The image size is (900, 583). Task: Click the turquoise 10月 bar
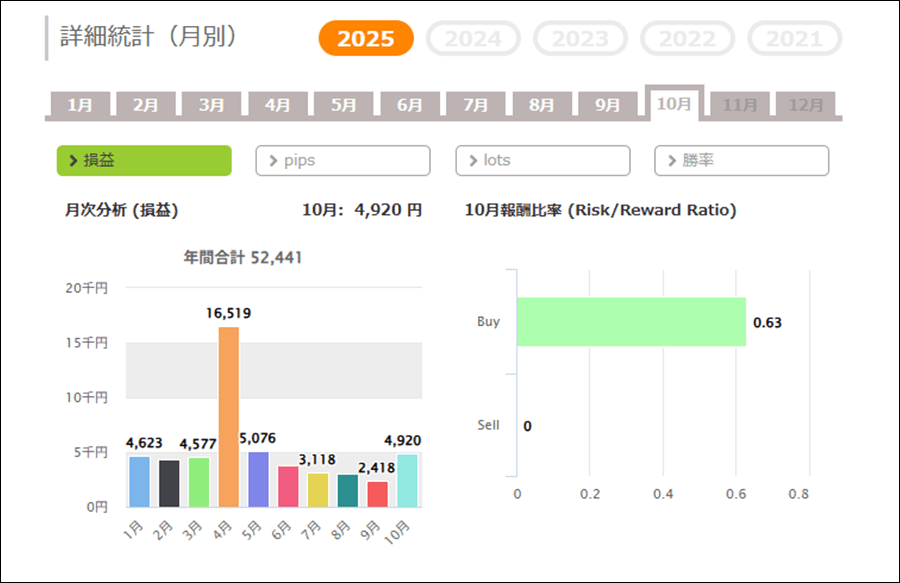pos(407,481)
